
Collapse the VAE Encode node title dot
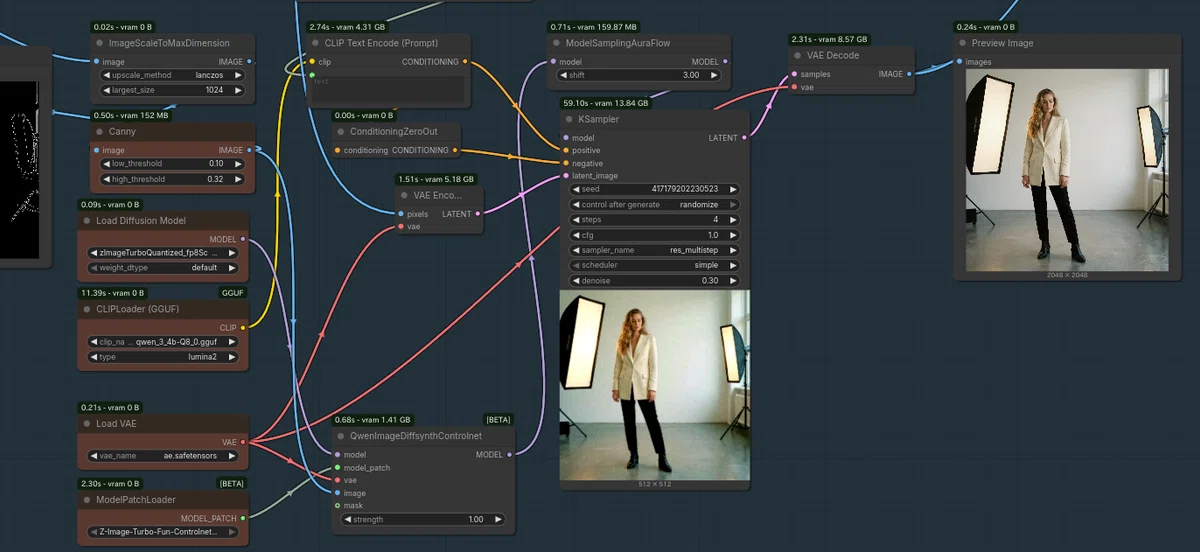[x=404, y=194]
